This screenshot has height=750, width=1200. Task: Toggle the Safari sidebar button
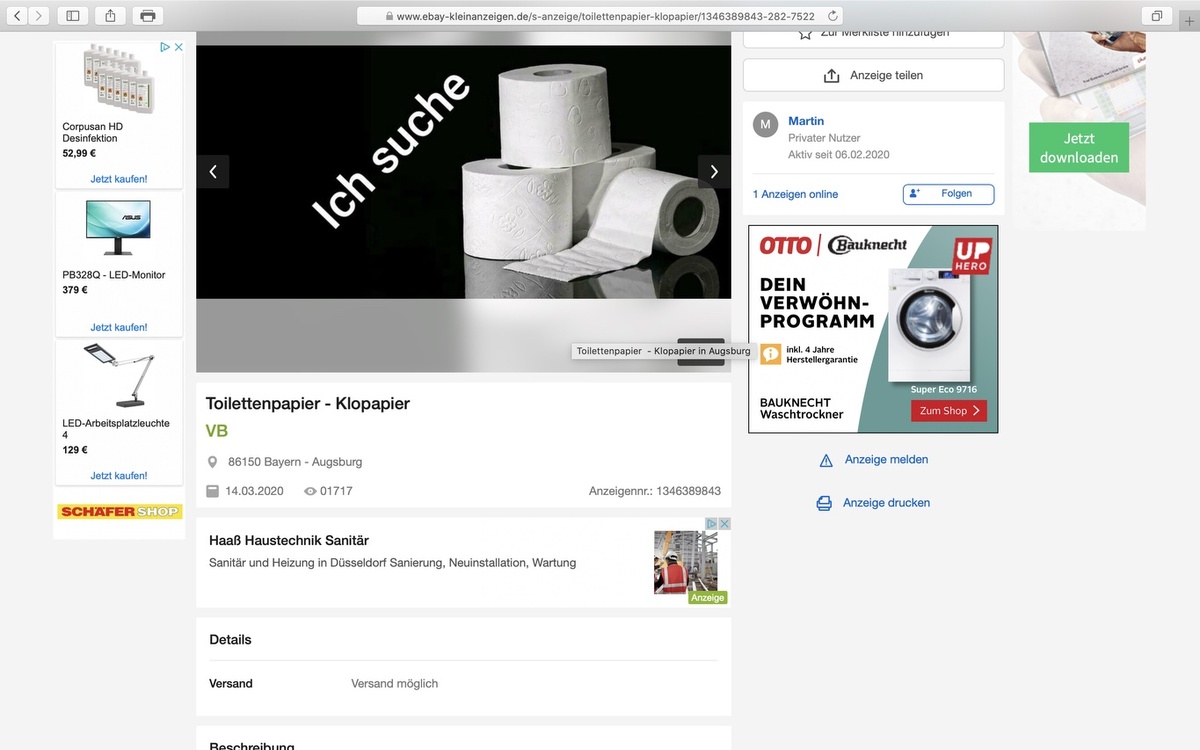click(73, 16)
